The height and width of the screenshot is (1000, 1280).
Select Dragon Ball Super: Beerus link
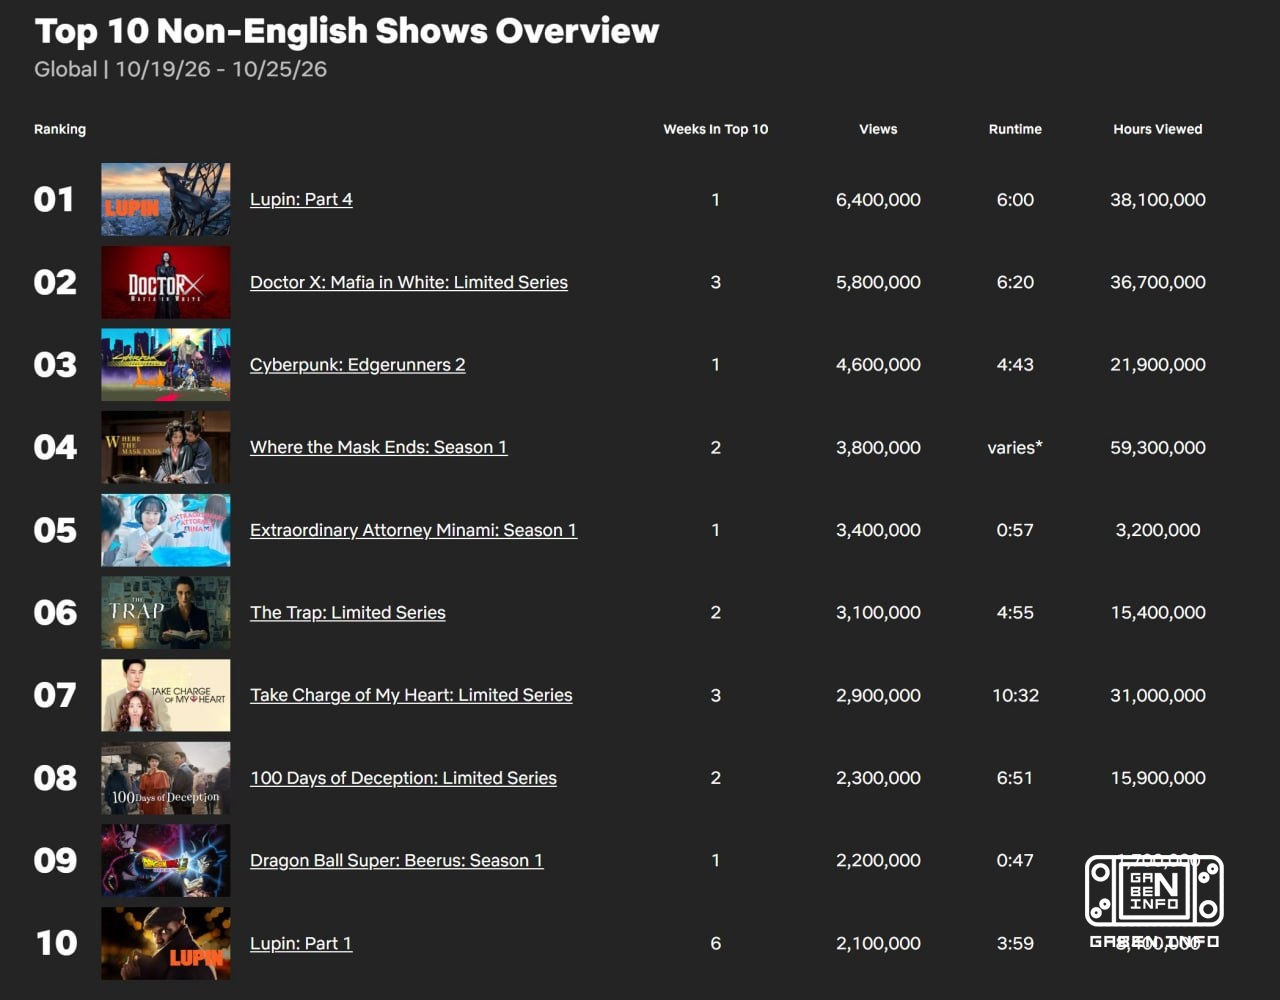click(x=397, y=860)
